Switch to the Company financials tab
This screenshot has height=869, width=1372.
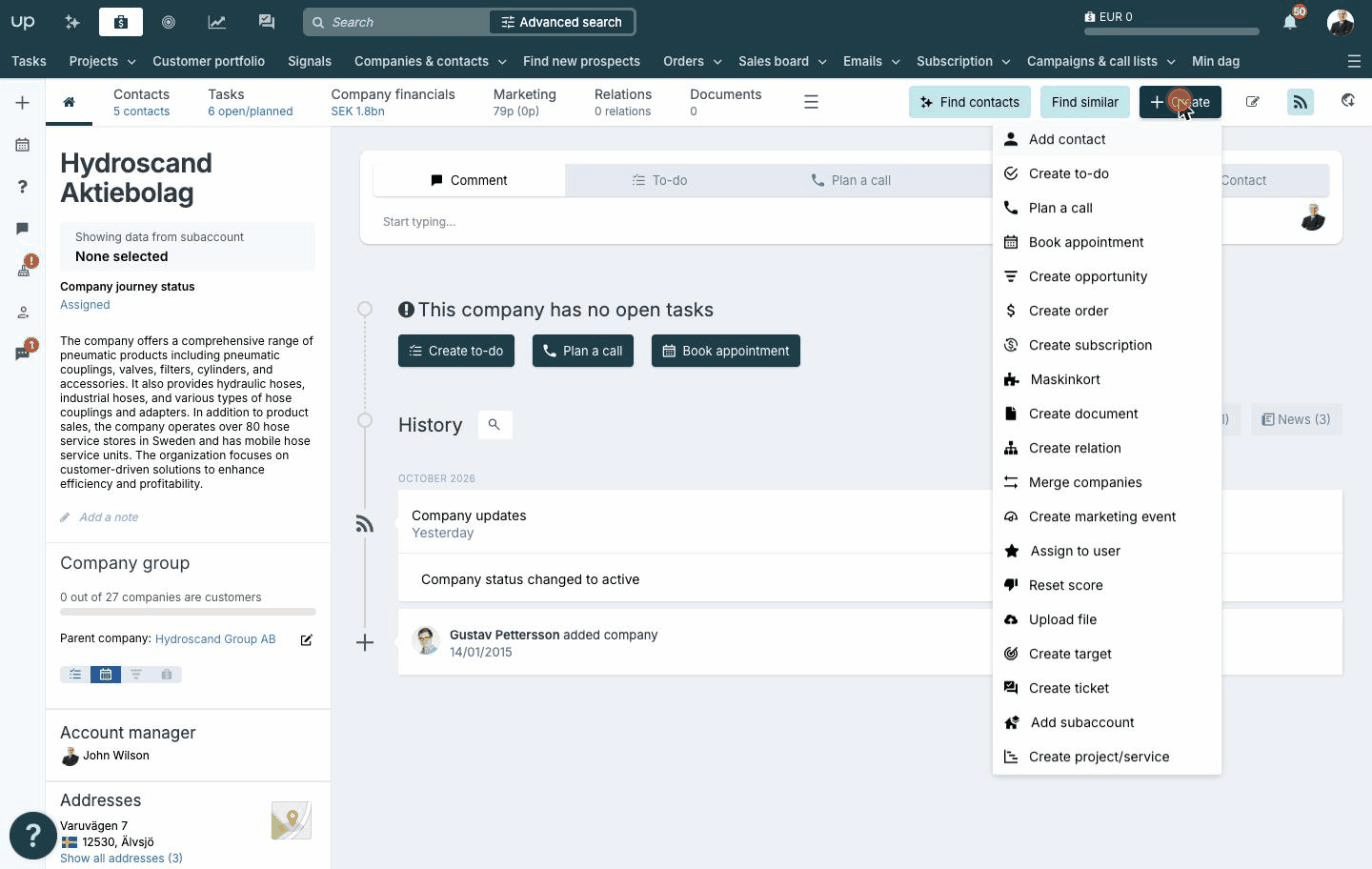393,102
